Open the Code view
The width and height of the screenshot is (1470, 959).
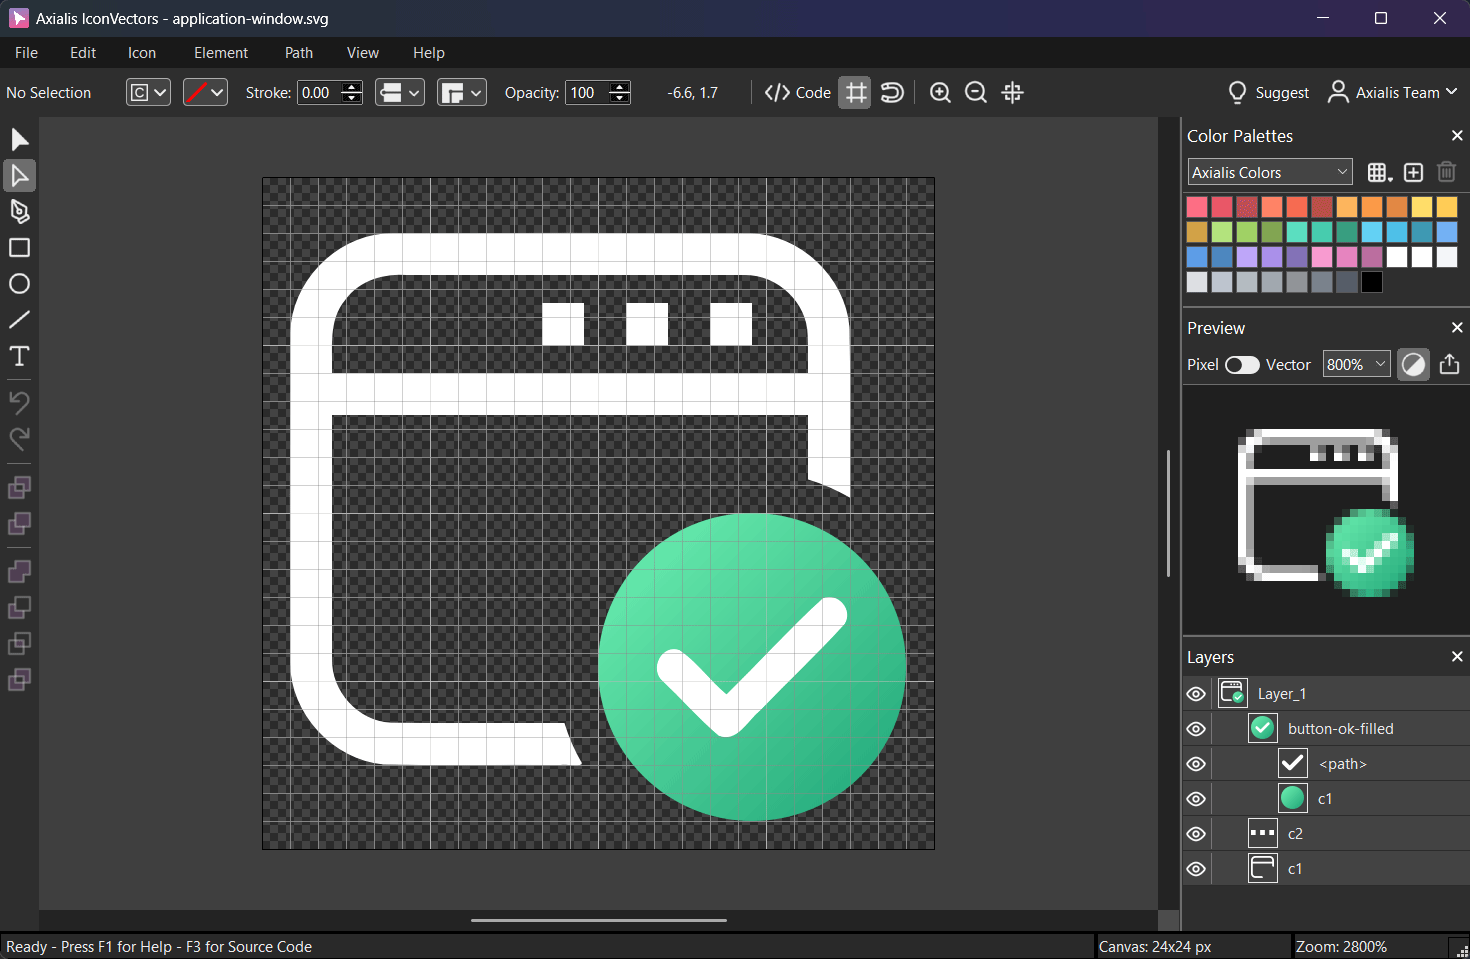pyautogui.click(x=797, y=92)
